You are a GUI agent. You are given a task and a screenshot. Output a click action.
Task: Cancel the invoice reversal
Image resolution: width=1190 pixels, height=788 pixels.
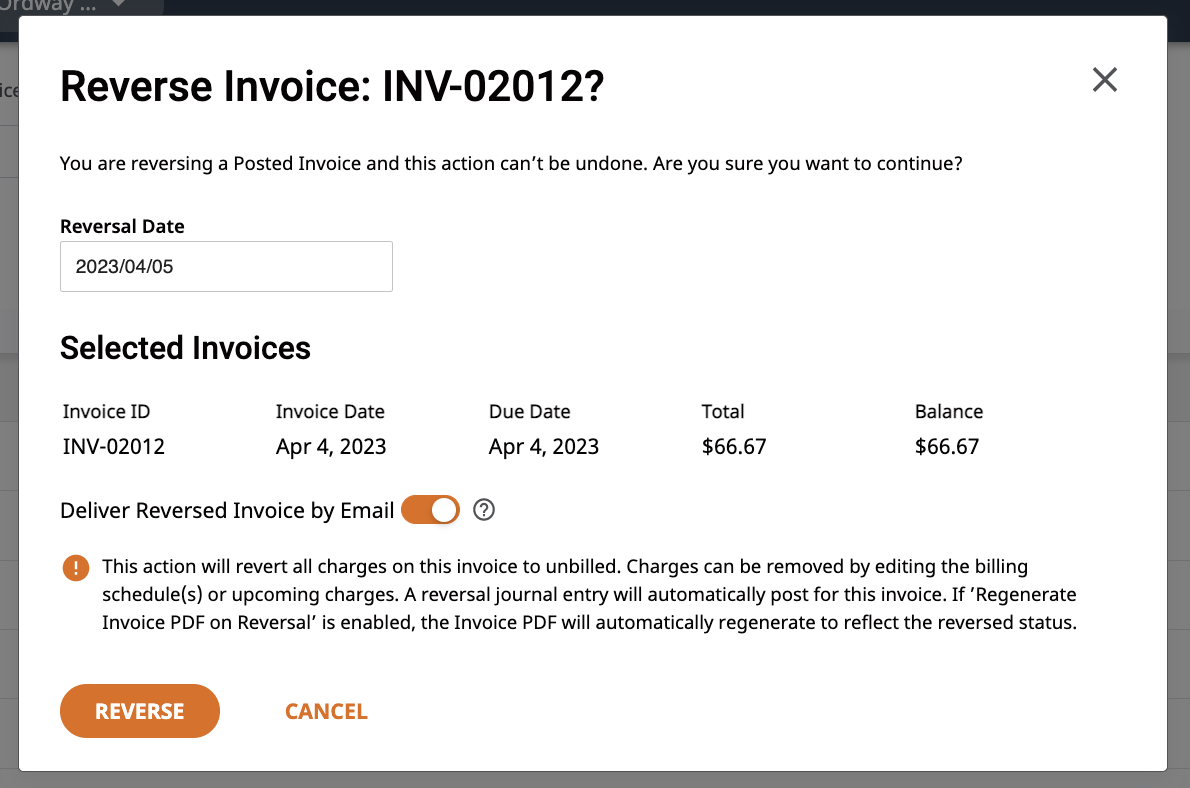[326, 712]
